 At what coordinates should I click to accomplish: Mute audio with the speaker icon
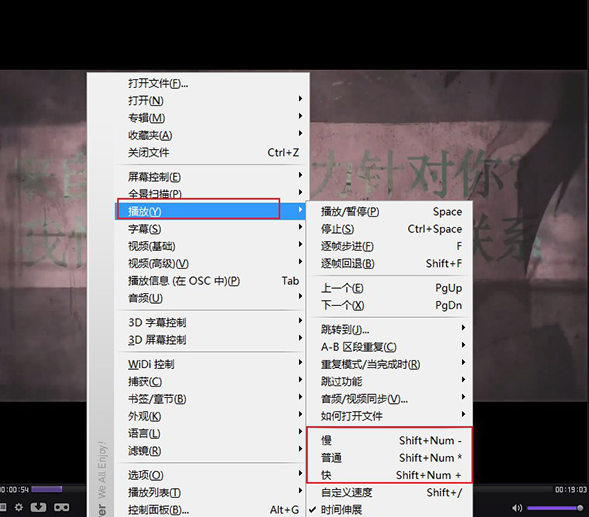point(517,508)
